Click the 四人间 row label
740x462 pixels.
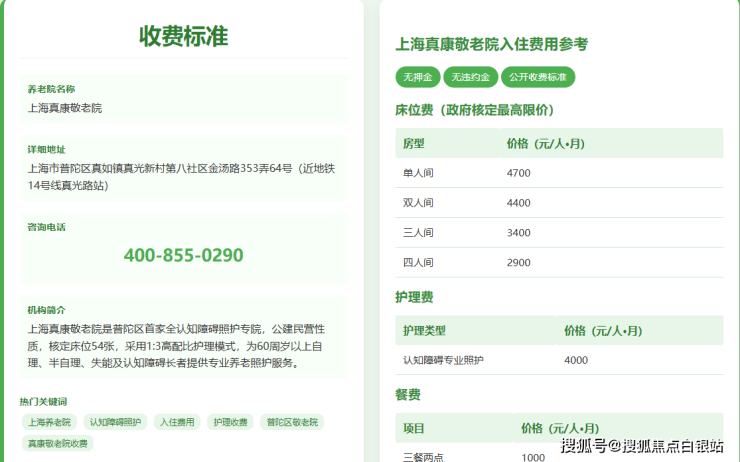tap(418, 262)
